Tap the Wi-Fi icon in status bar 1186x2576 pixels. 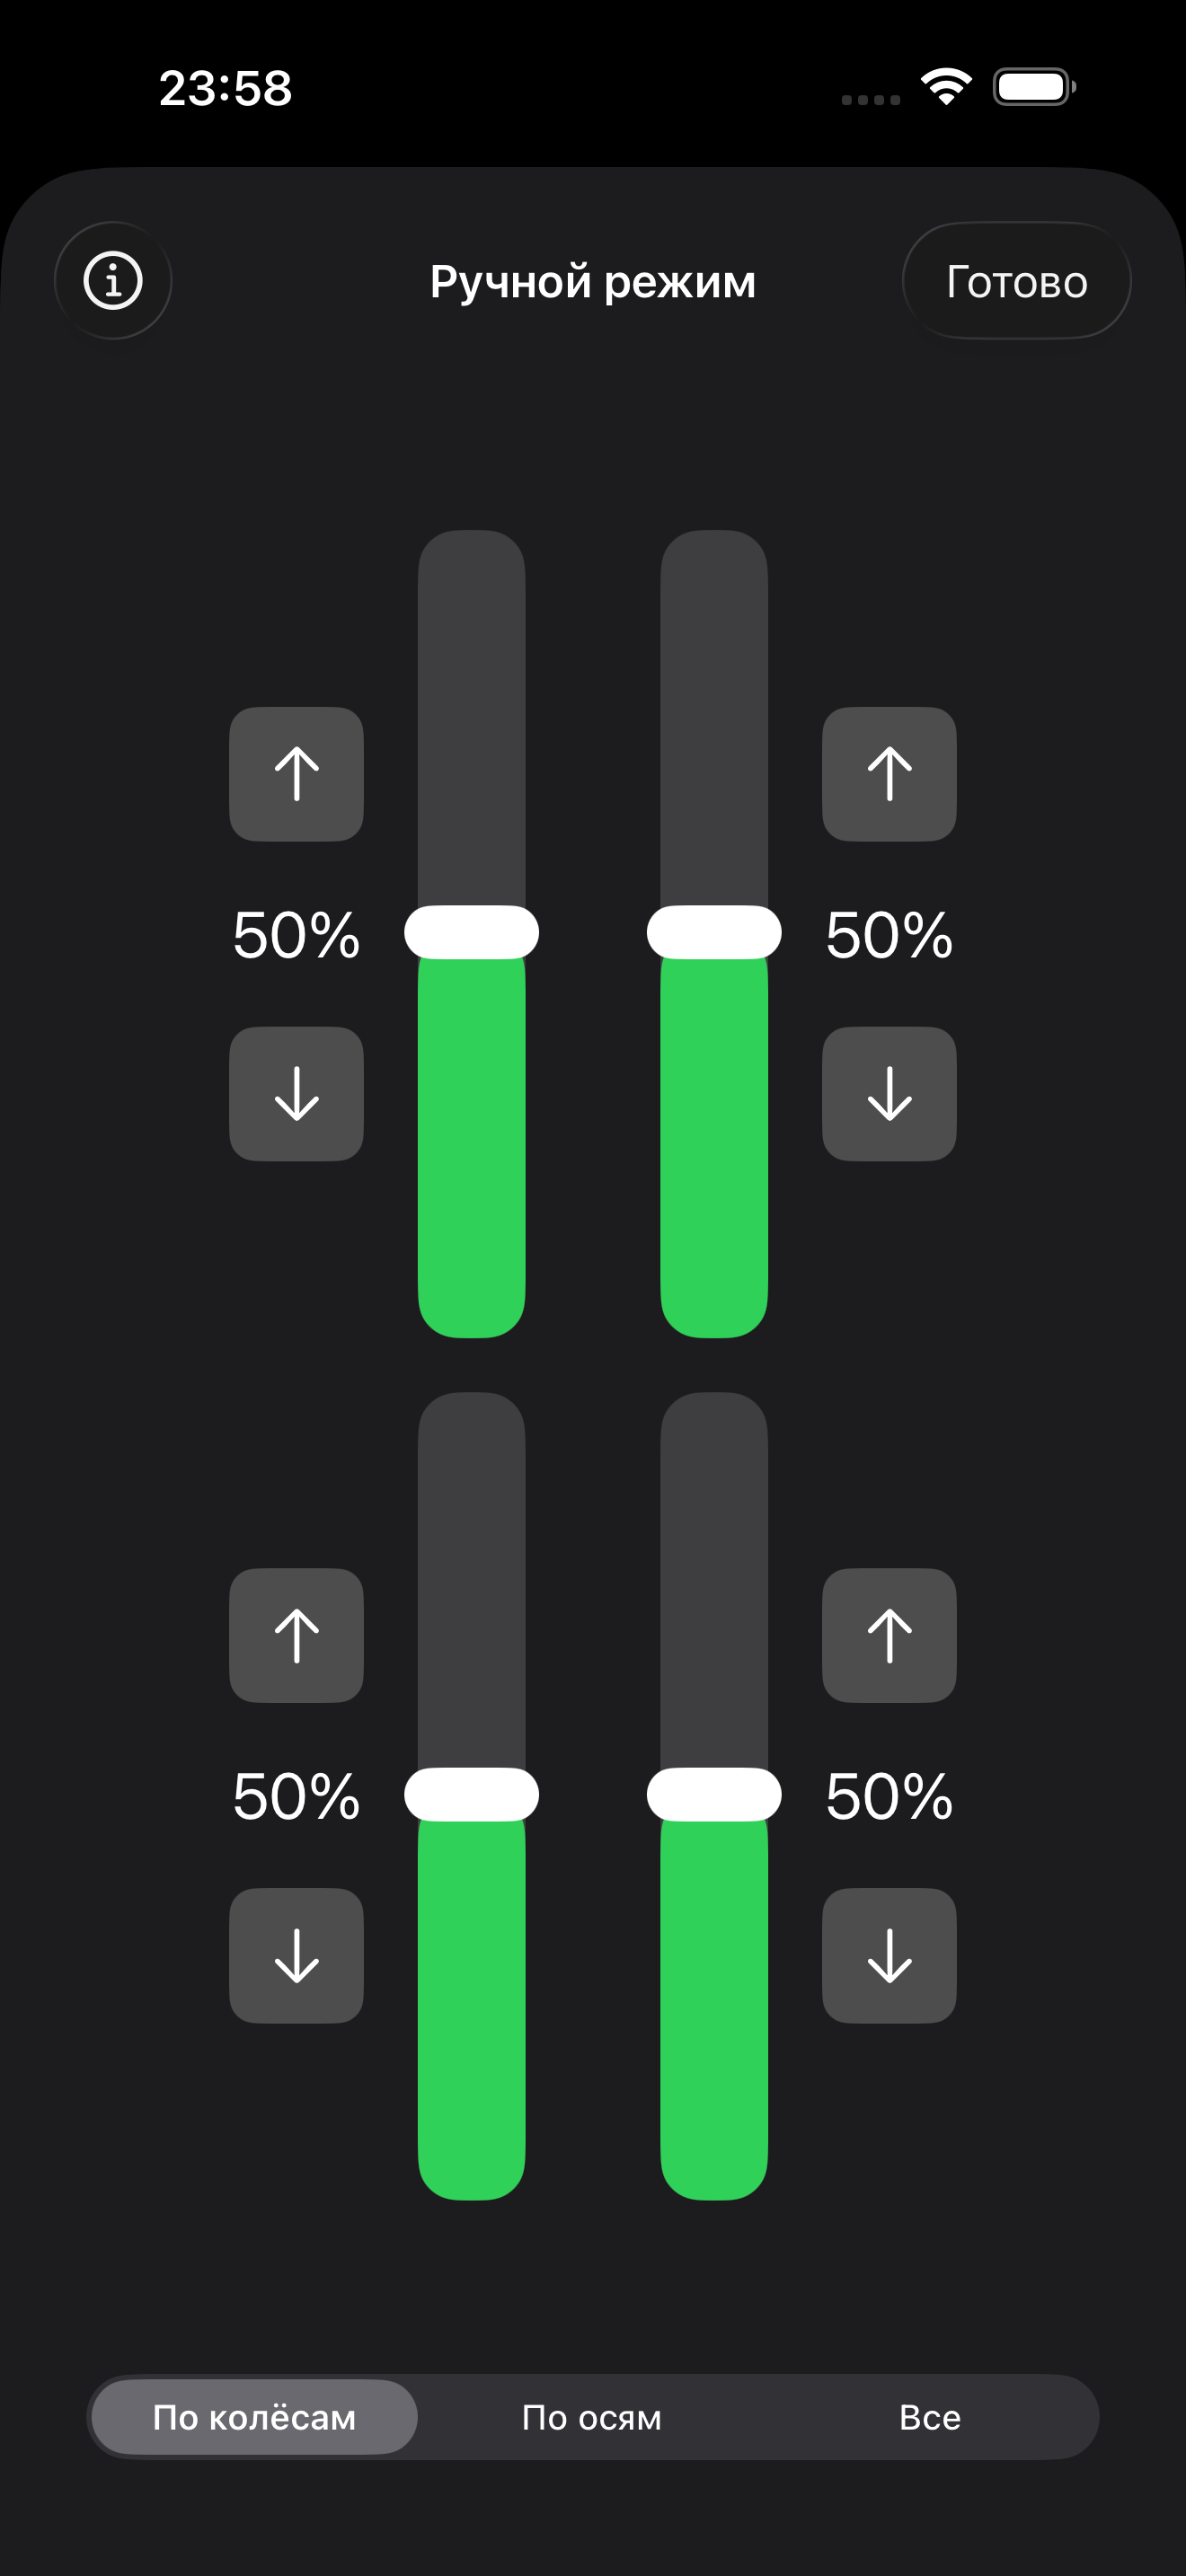(x=946, y=87)
